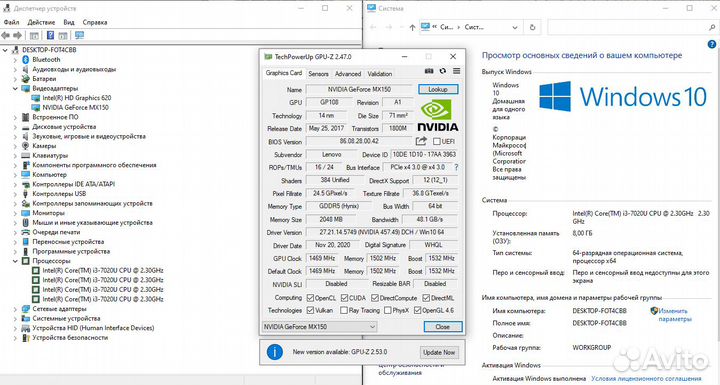Select the NVIDIA GeForce MX150 adapter in tree
The height and width of the screenshot is (385, 720).
pos(75,108)
